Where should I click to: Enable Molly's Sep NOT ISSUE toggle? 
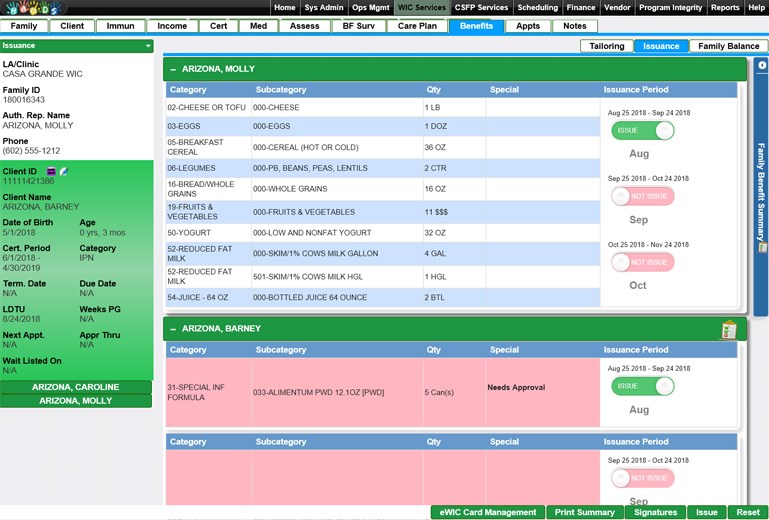(x=642, y=197)
